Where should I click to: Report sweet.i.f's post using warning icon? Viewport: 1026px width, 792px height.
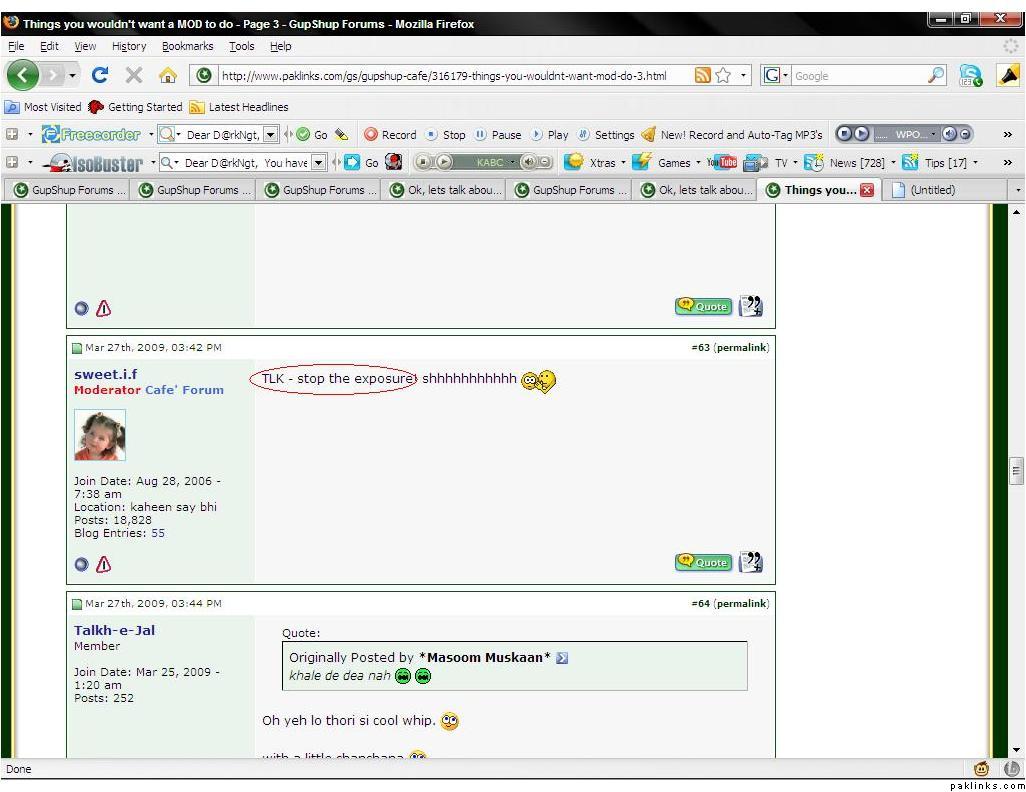[103, 565]
